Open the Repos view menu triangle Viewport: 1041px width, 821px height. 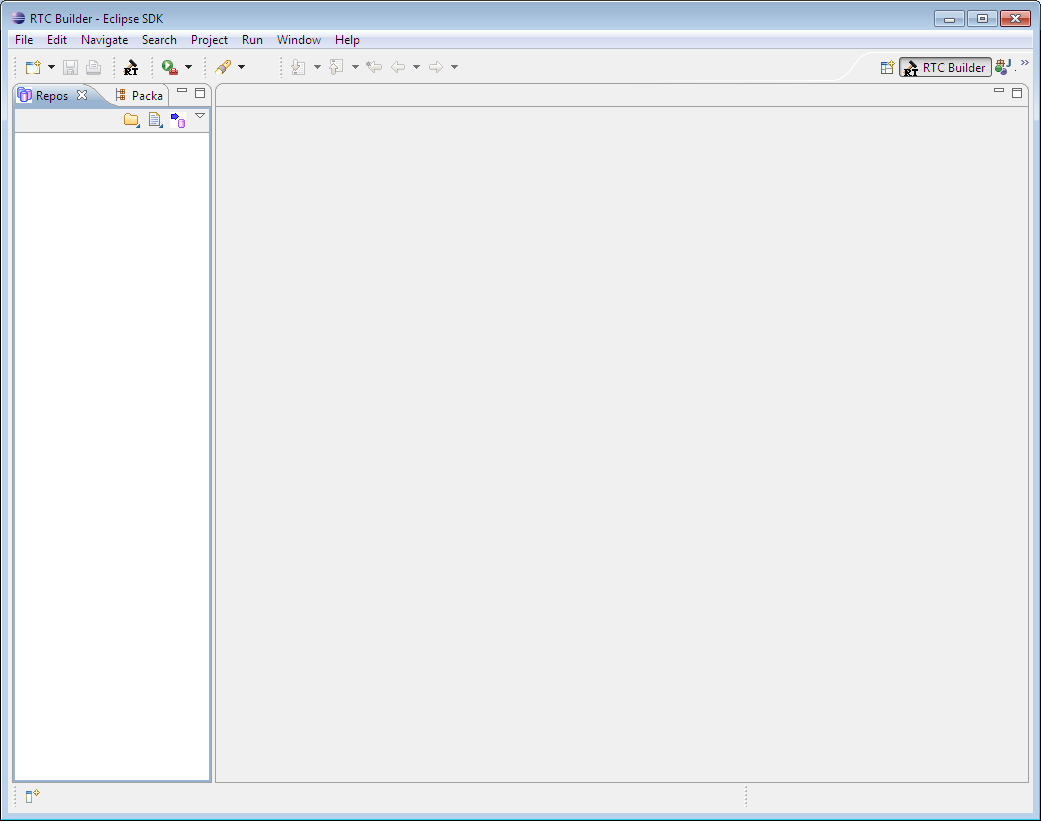[200, 115]
